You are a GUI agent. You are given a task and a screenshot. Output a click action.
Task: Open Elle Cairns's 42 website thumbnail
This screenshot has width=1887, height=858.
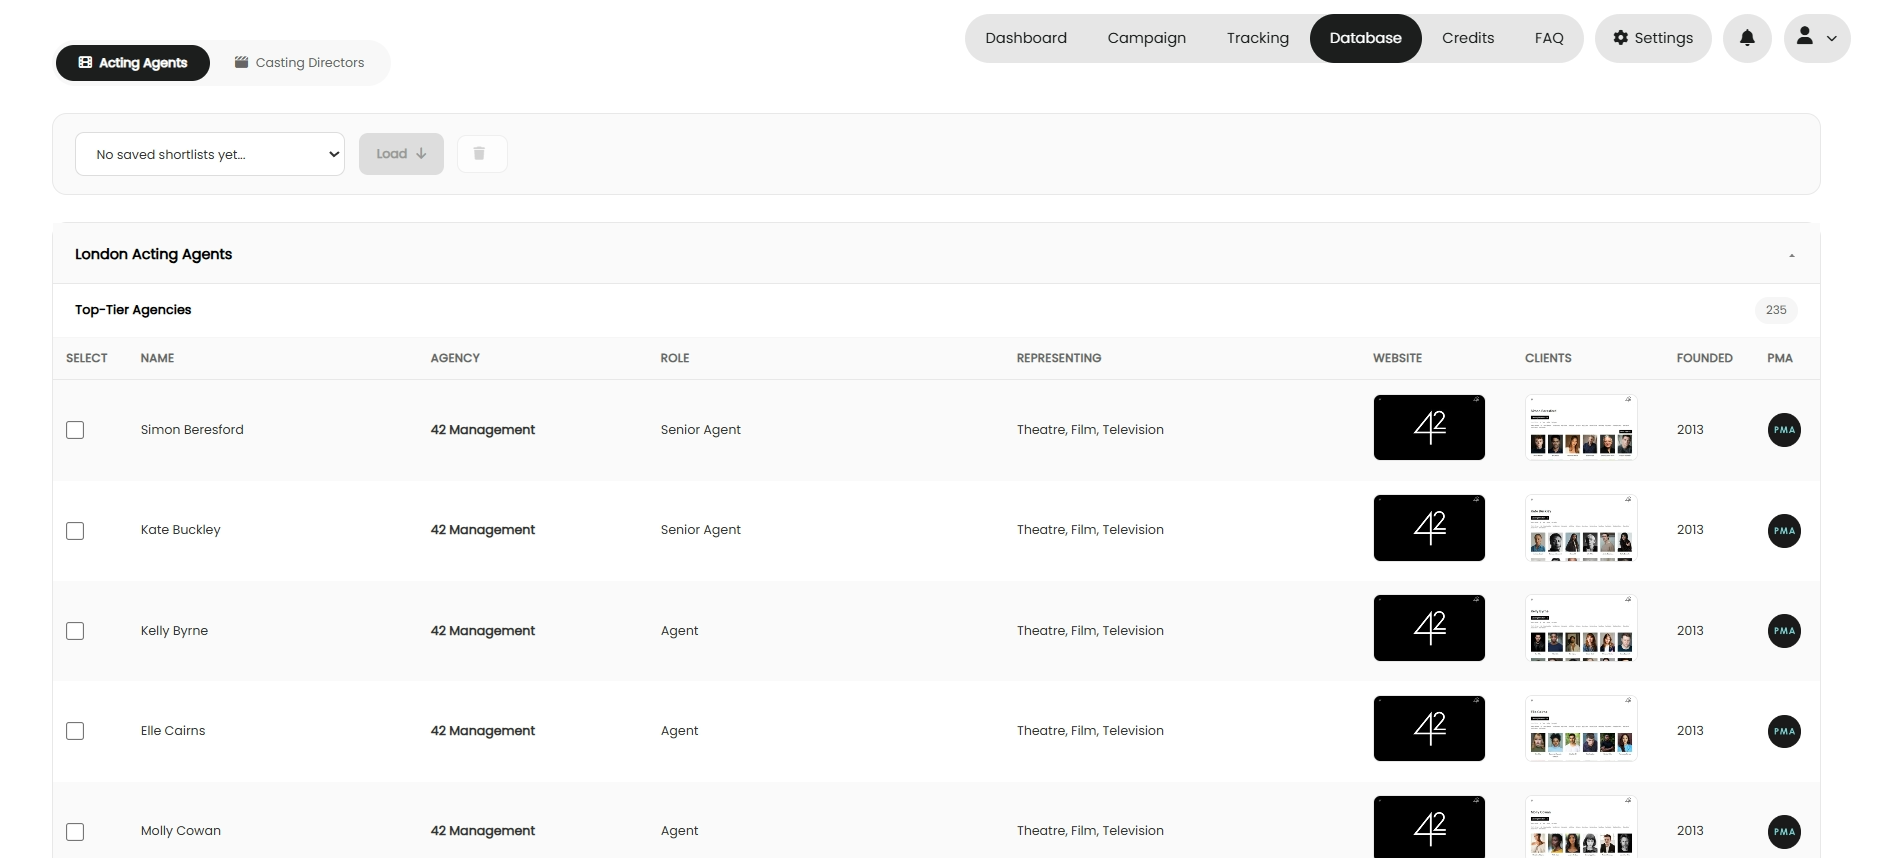tap(1429, 728)
